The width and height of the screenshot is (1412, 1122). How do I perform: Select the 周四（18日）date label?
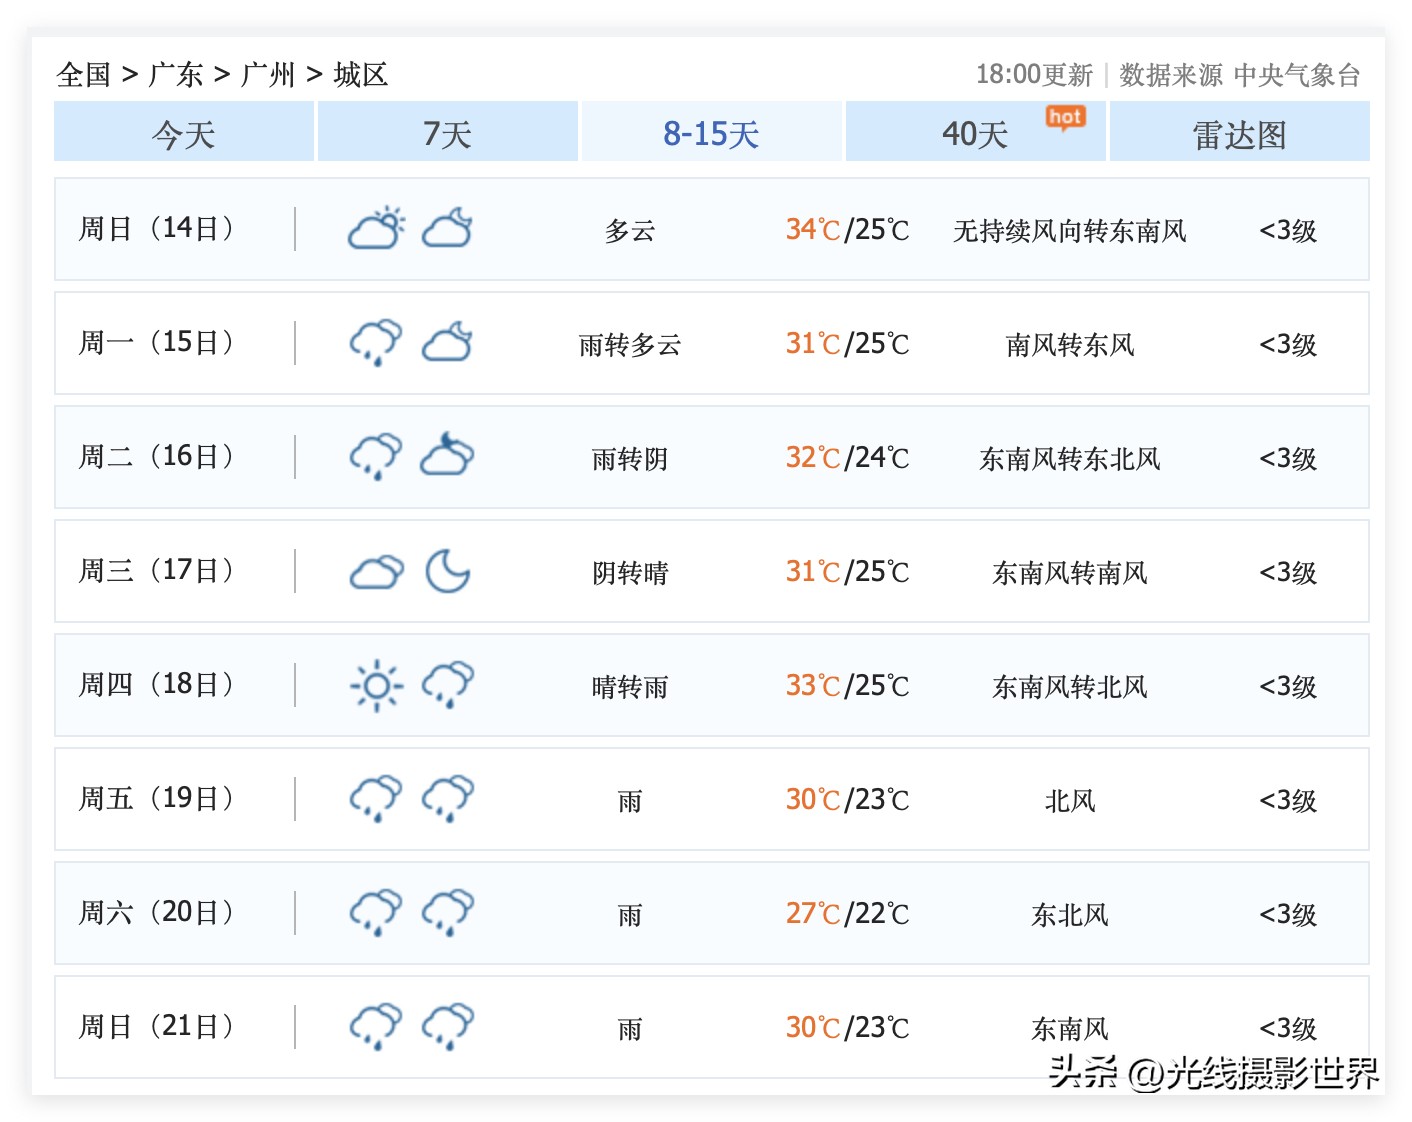click(157, 685)
